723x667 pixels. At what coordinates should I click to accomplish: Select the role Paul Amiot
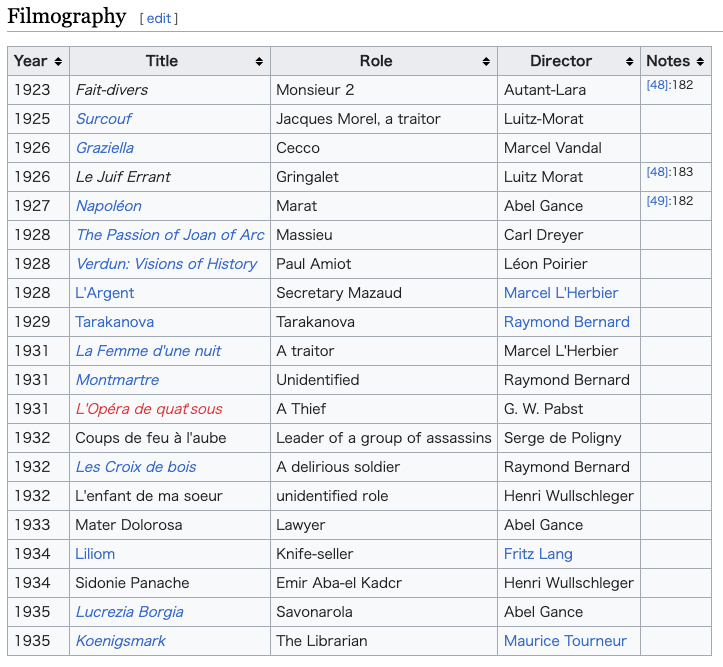click(314, 264)
